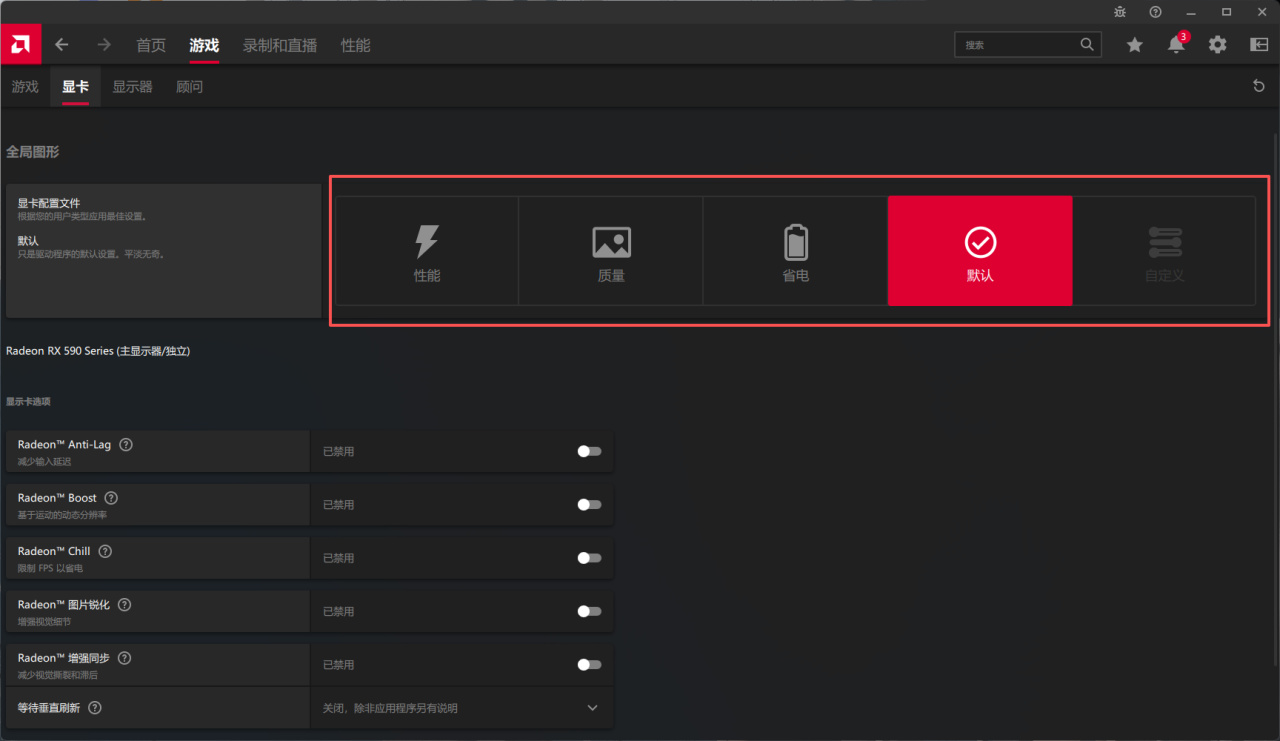Open the top 游戏 main tab
1280x741 pixels.
[204, 45]
